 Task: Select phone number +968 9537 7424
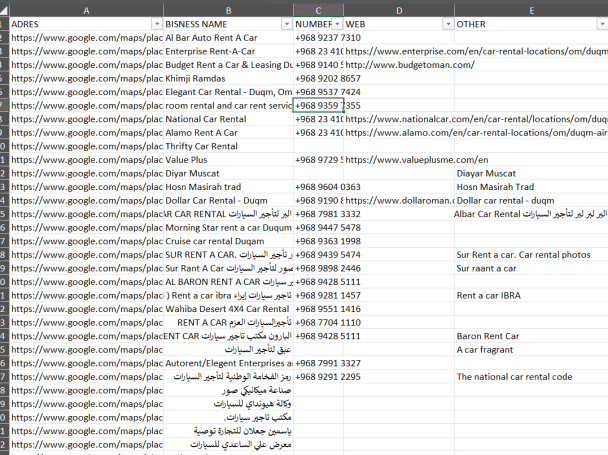tap(318, 92)
